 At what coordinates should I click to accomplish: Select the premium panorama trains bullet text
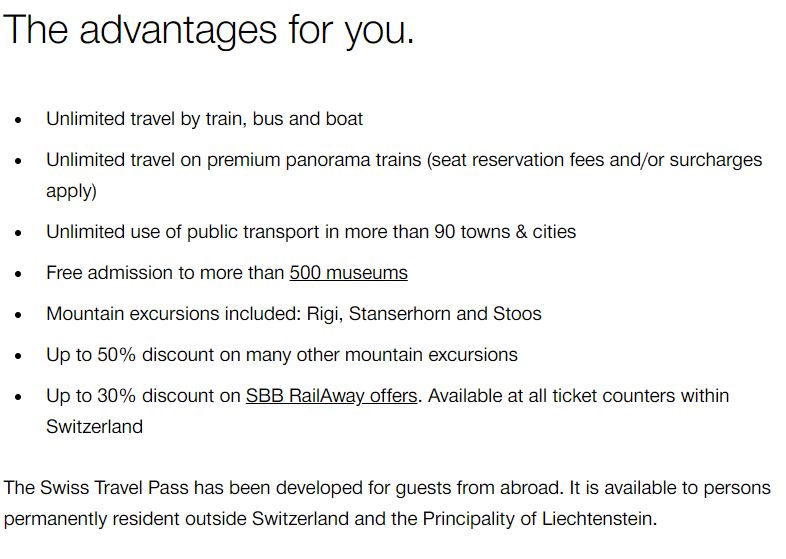point(403,160)
